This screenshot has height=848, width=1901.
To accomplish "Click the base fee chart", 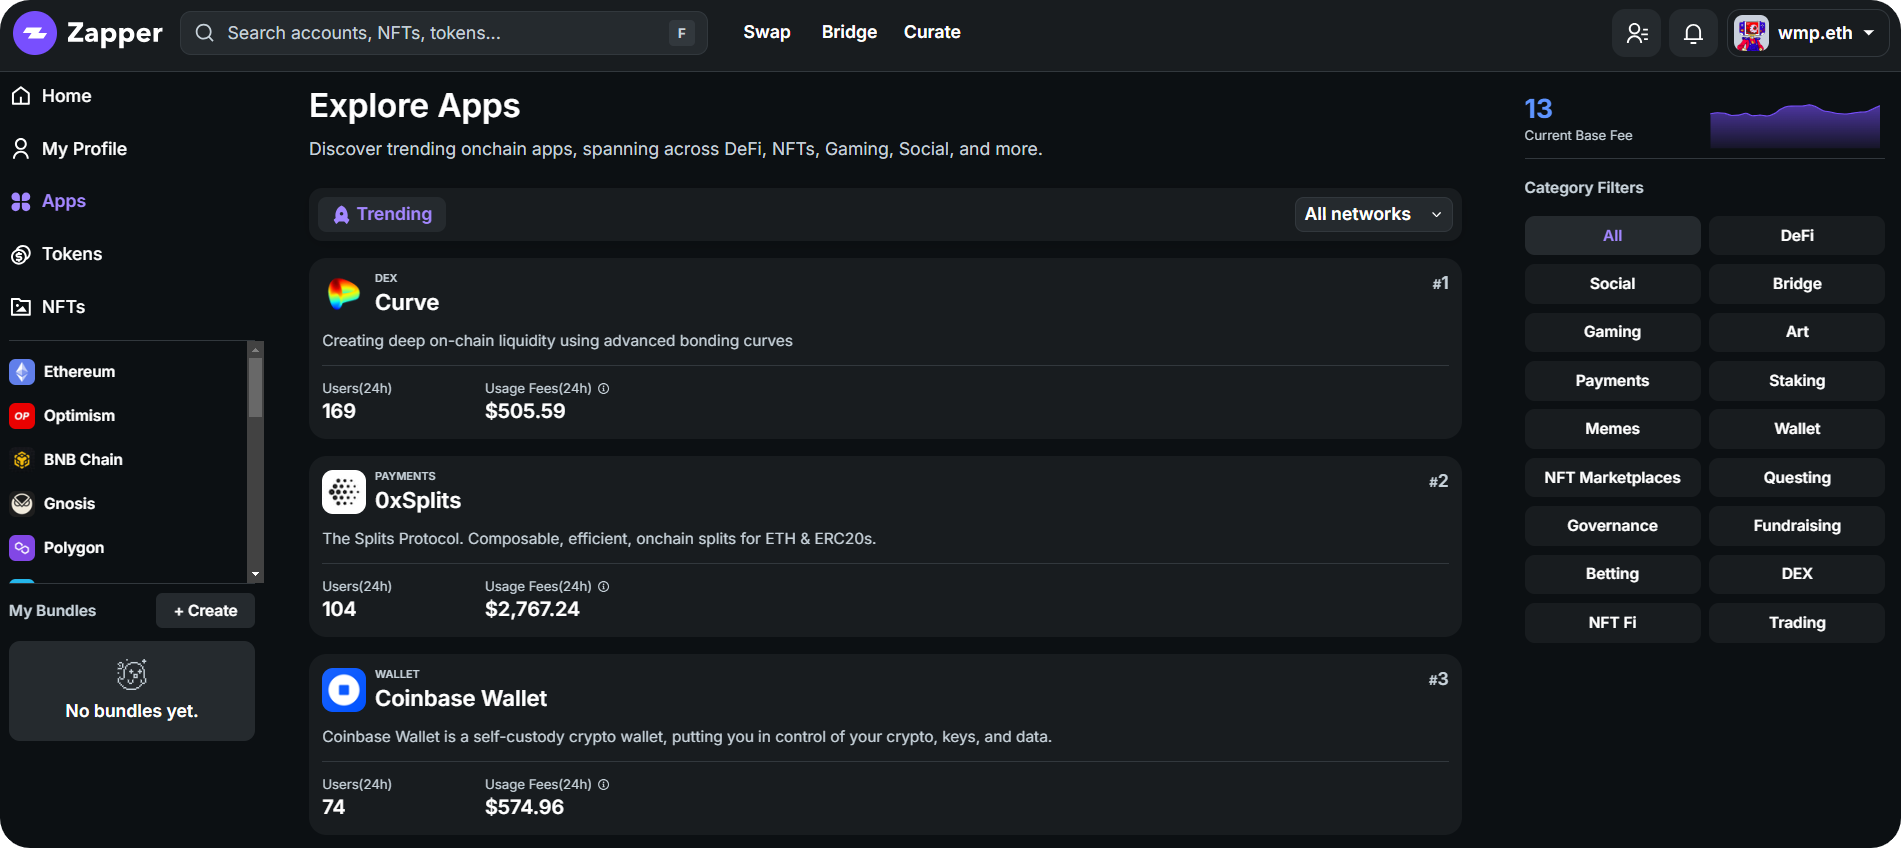I will (1795, 125).
